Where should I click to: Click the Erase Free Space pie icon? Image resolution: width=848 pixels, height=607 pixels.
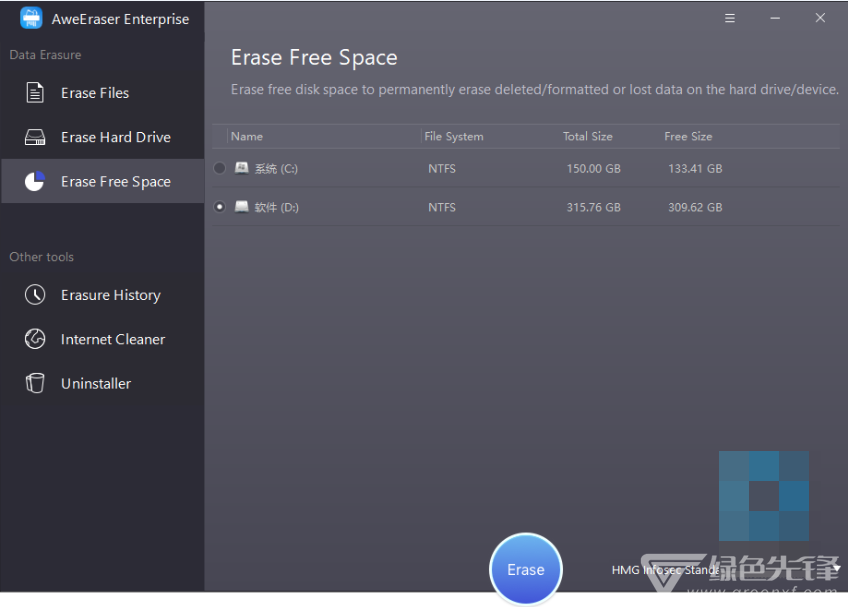click(x=35, y=181)
